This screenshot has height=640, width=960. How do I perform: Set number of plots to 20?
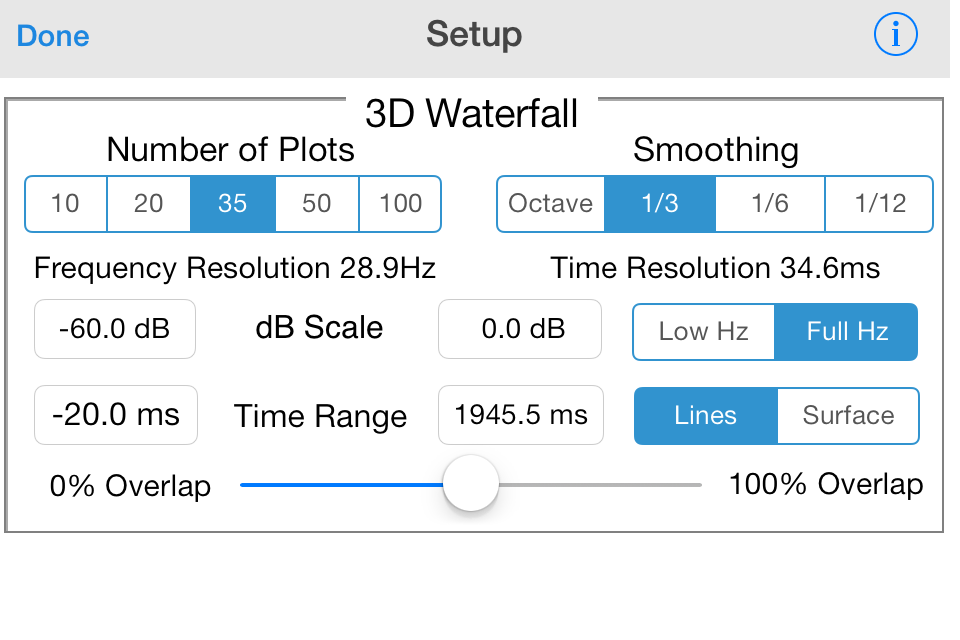coord(149,204)
